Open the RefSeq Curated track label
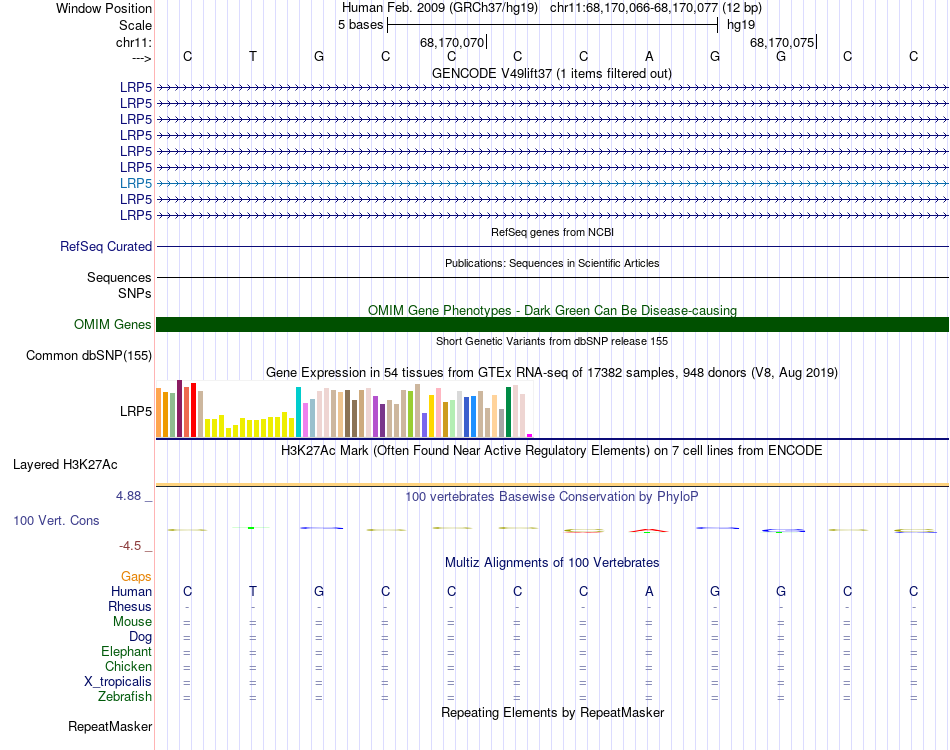Screen dimensions: 950x750 pyautogui.click(x=105, y=247)
